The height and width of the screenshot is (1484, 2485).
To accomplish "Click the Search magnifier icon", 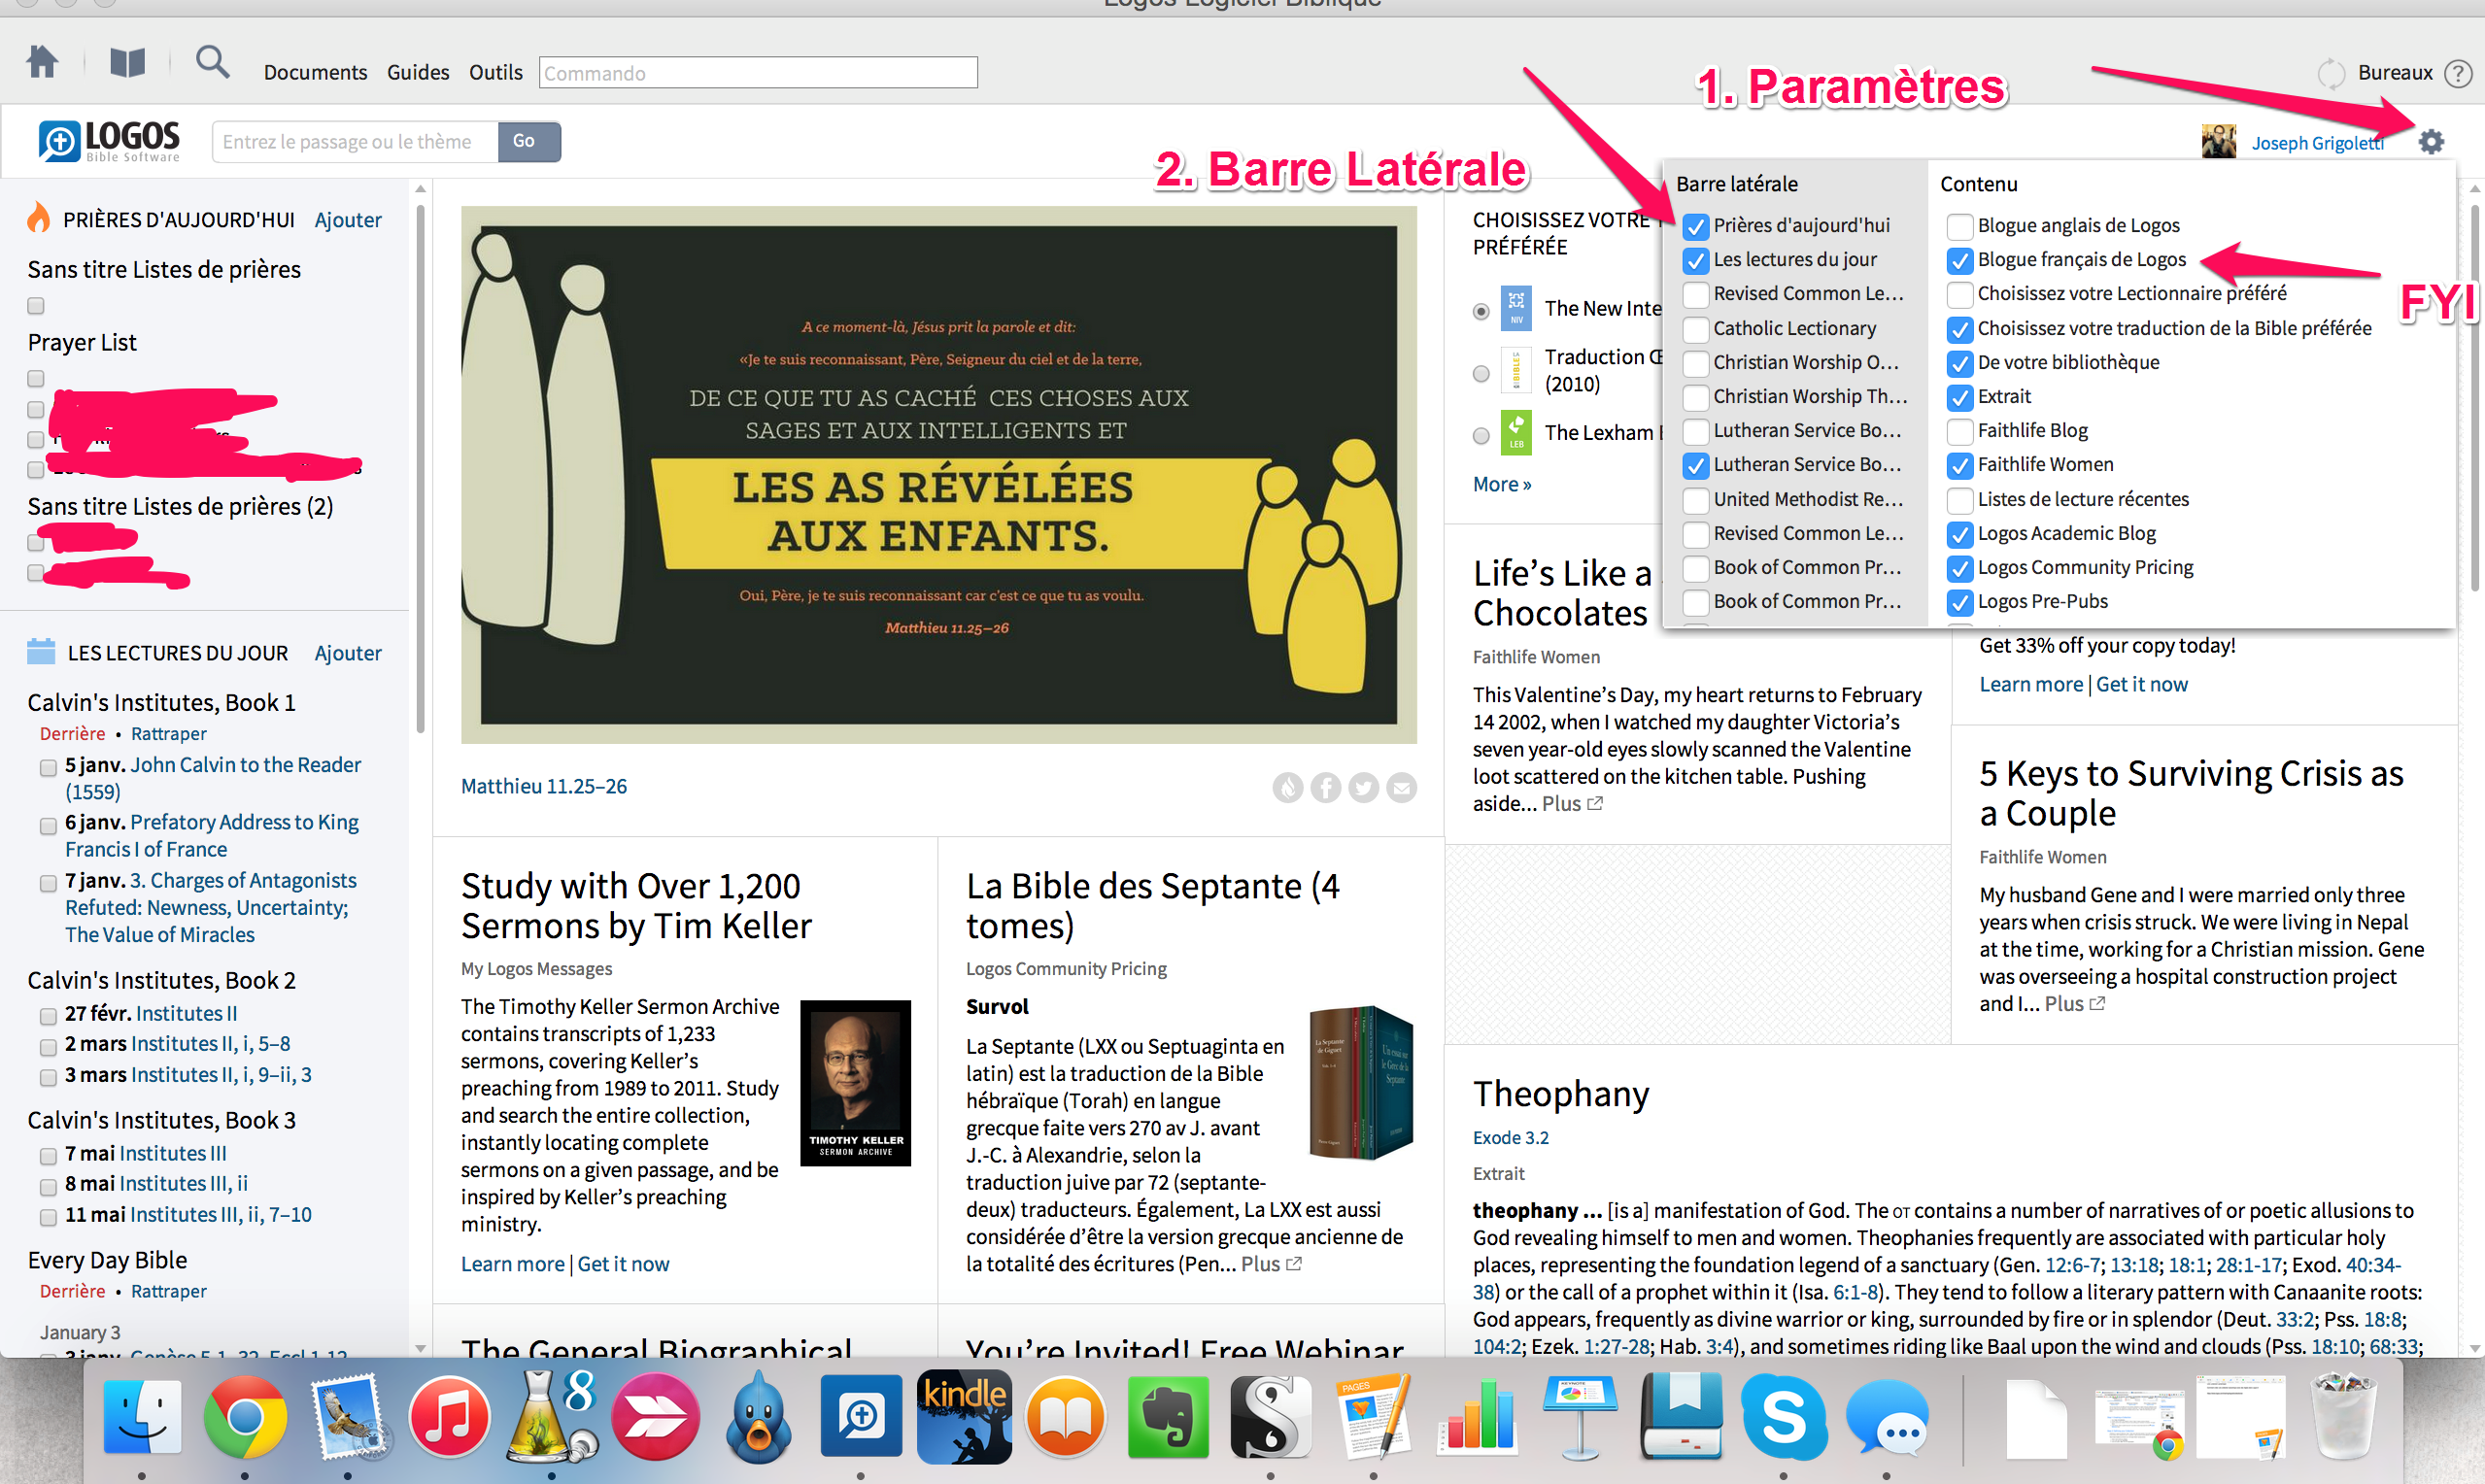I will coord(211,63).
